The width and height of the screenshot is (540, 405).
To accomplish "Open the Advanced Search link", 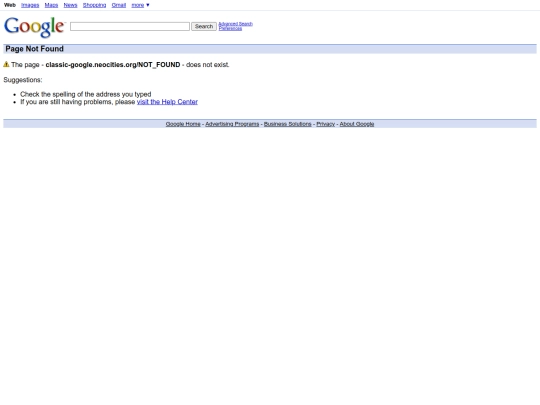I will click(x=236, y=24).
